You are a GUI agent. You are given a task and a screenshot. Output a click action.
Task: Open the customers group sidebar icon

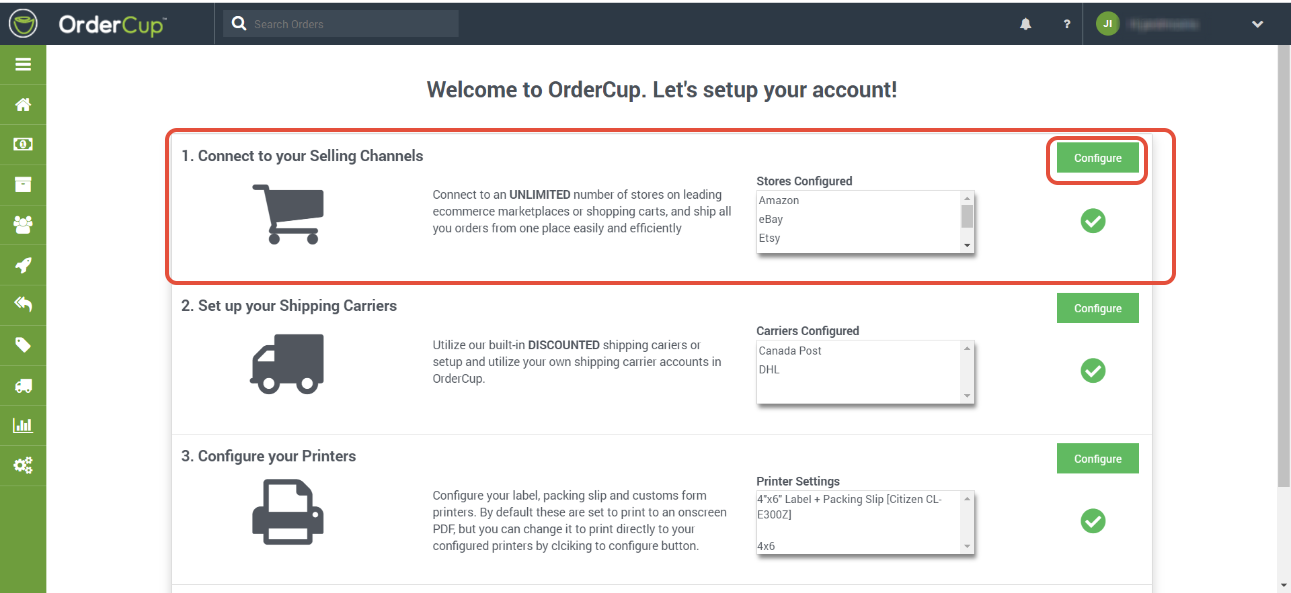tap(23, 224)
